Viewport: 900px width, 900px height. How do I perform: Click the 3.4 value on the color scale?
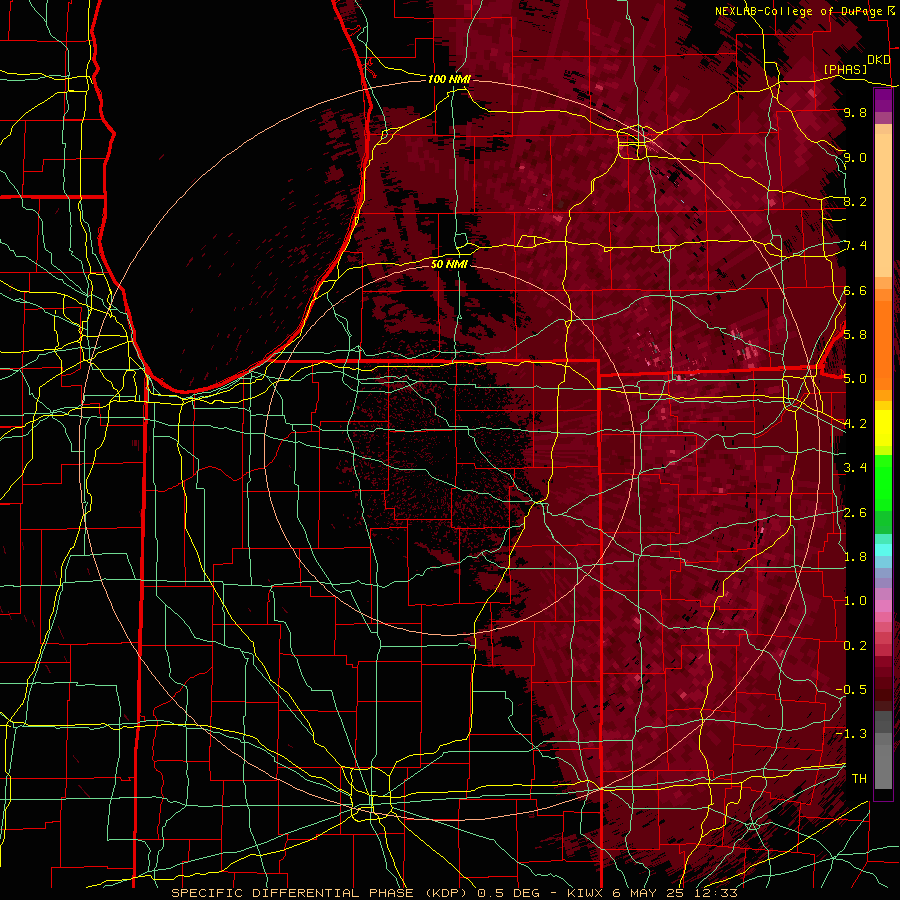click(855, 467)
